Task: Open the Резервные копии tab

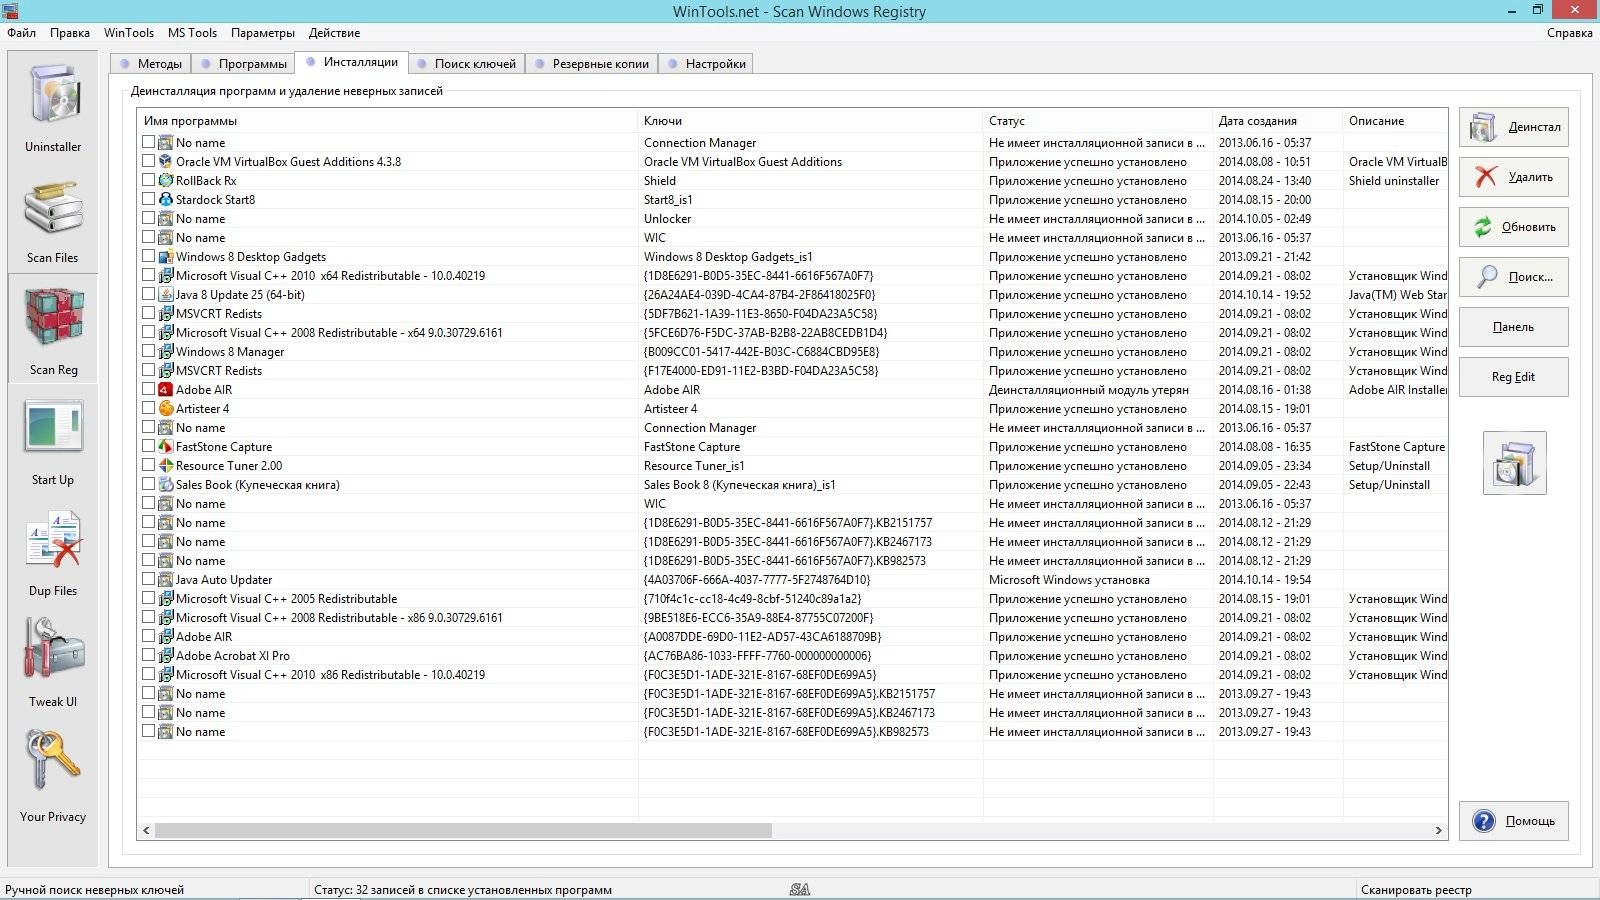Action: (x=592, y=63)
